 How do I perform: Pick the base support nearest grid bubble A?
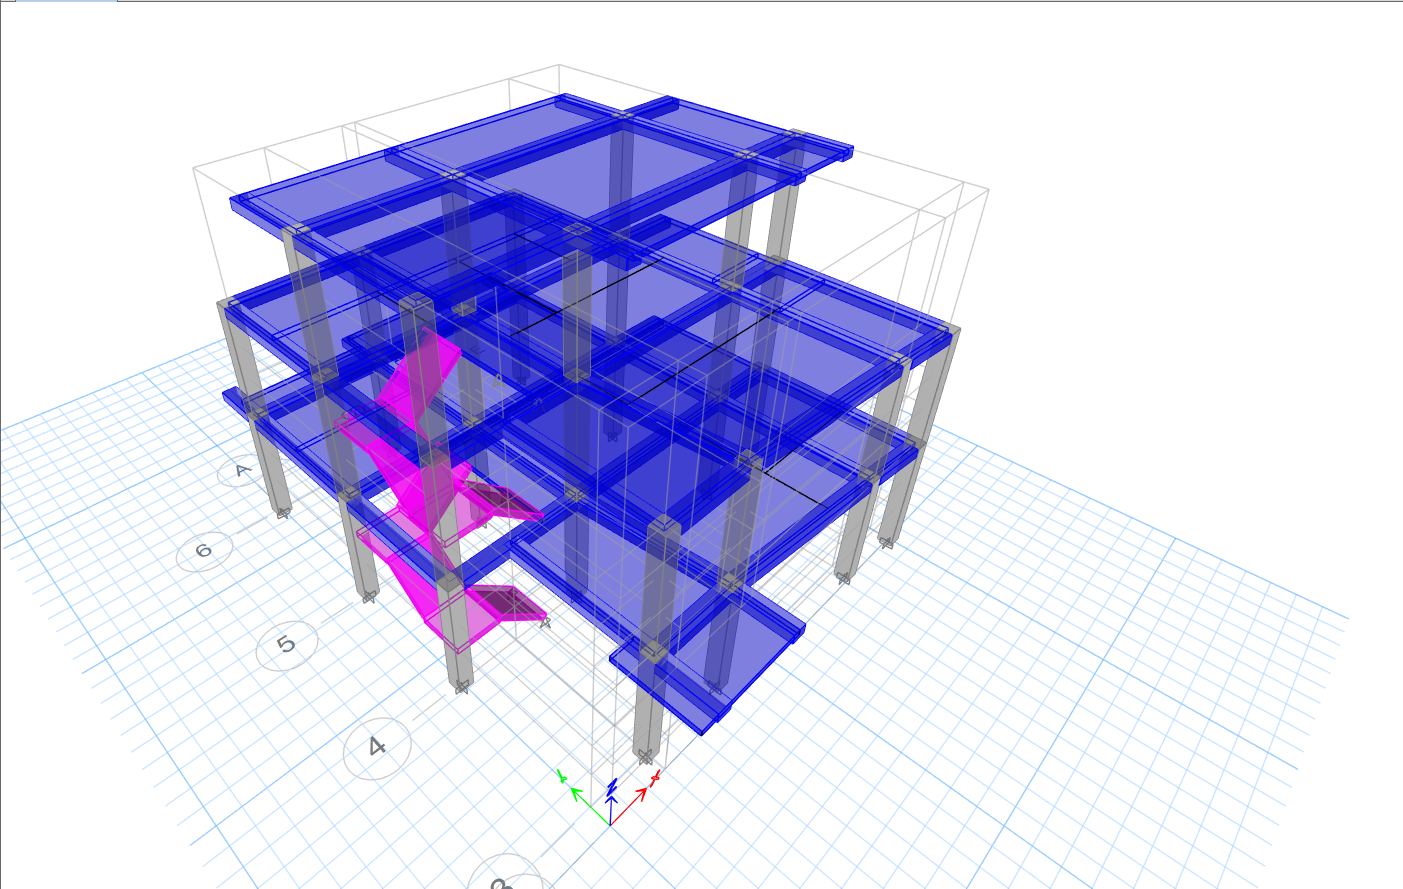pyautogui.click(x=283, y=513)
